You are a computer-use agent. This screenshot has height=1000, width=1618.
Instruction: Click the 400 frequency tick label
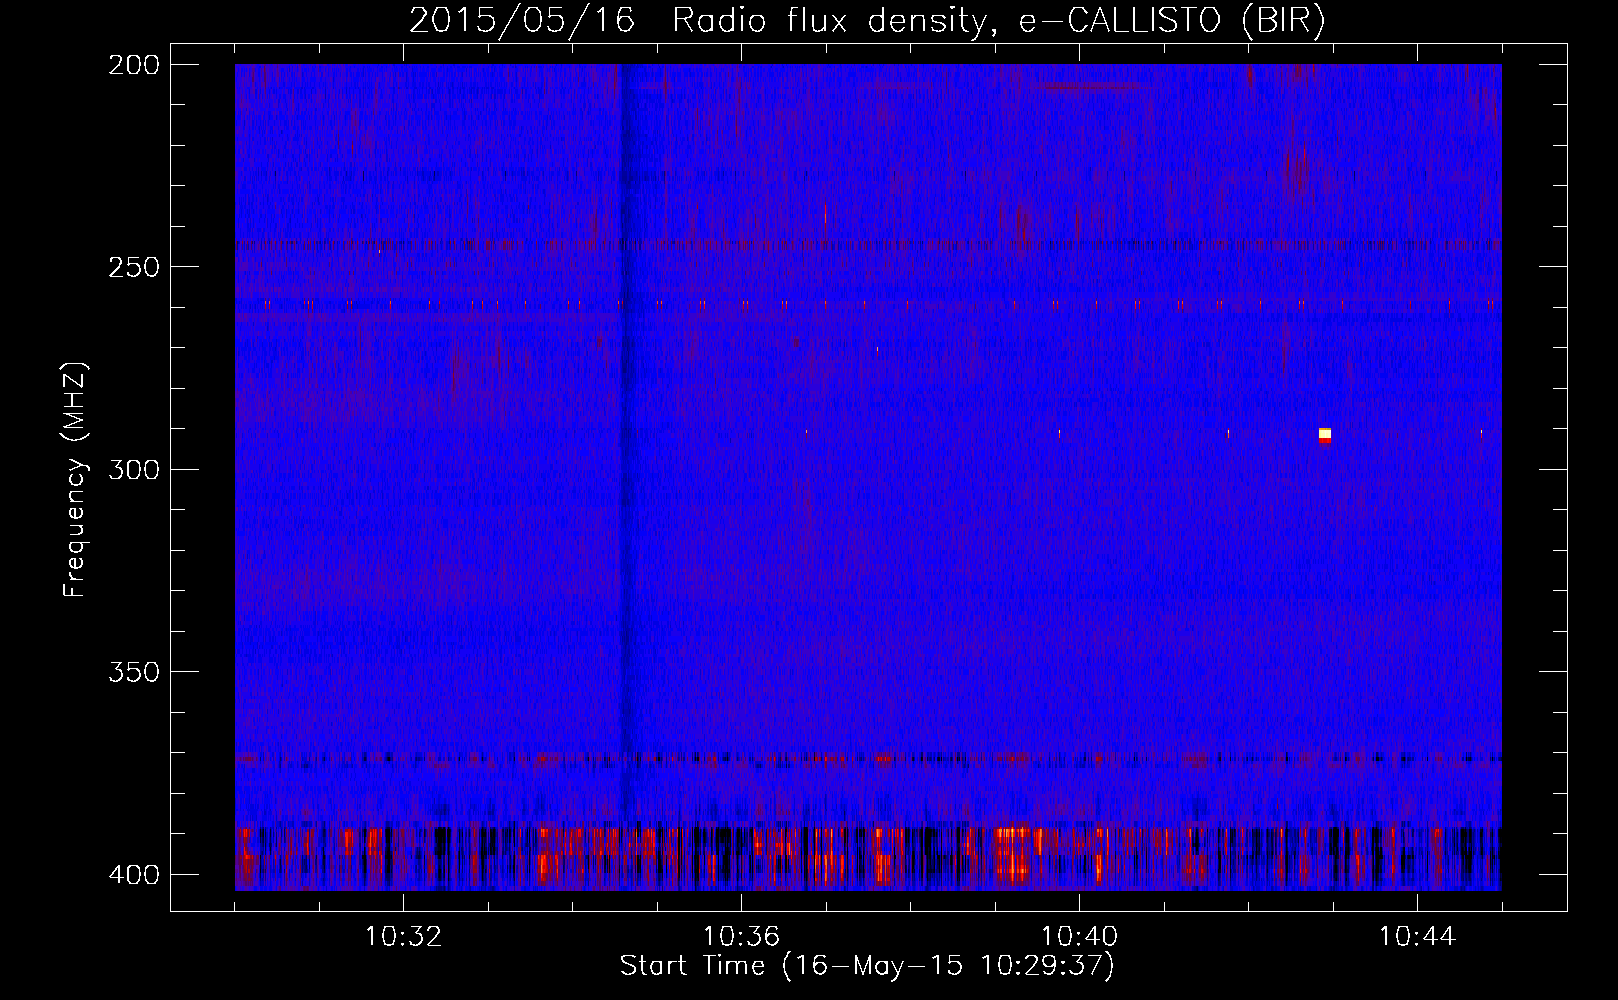tap(134, 875)
